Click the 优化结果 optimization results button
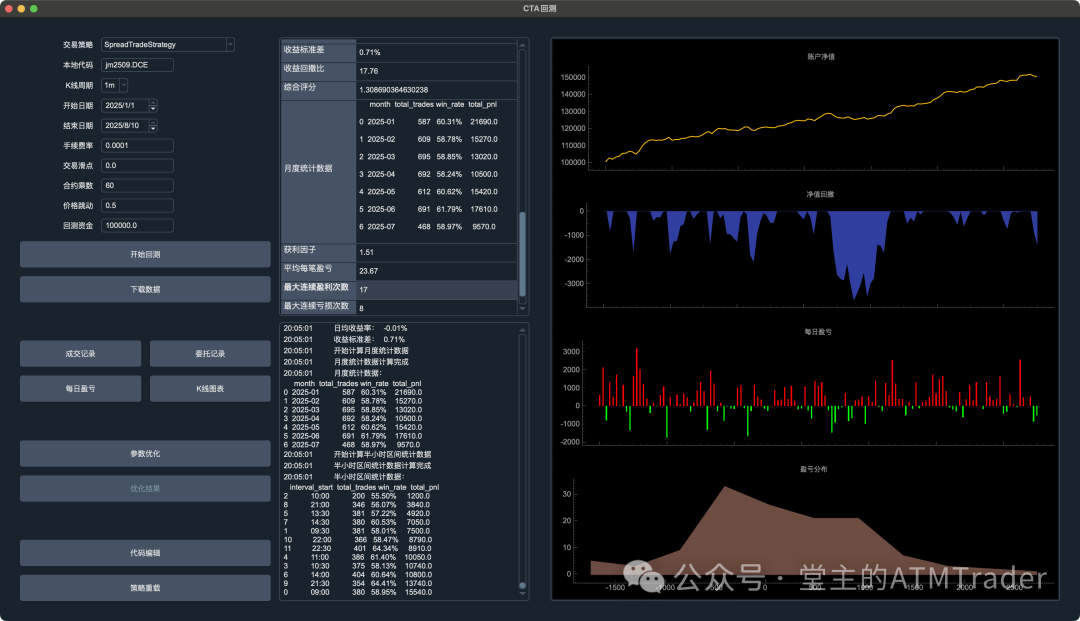This screenshot has width=1080, height=621. click(145, 489)
